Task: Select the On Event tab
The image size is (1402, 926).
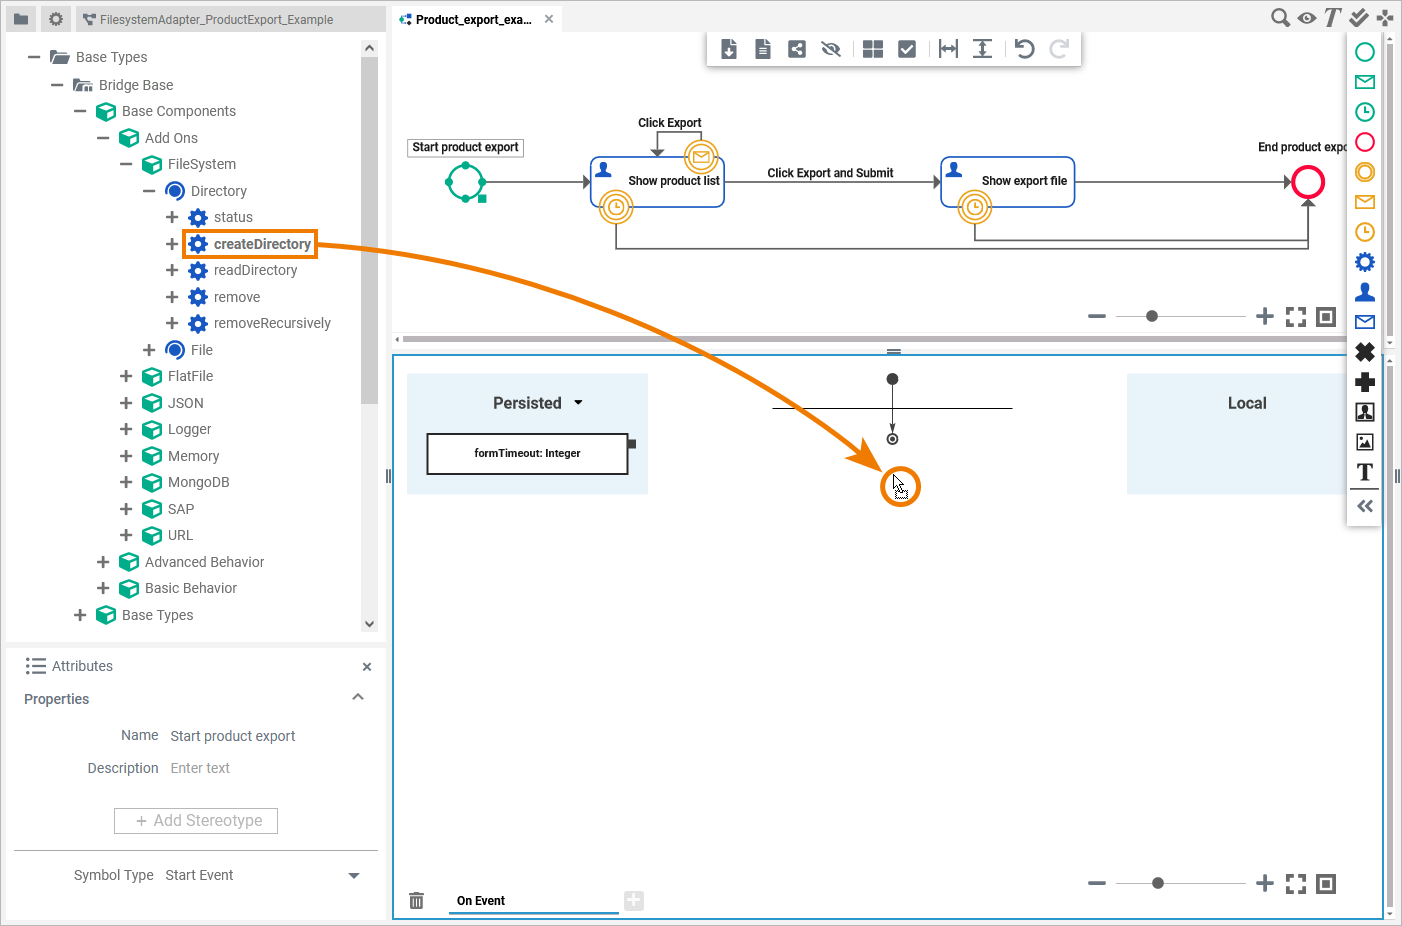Action: coord(481,901)
